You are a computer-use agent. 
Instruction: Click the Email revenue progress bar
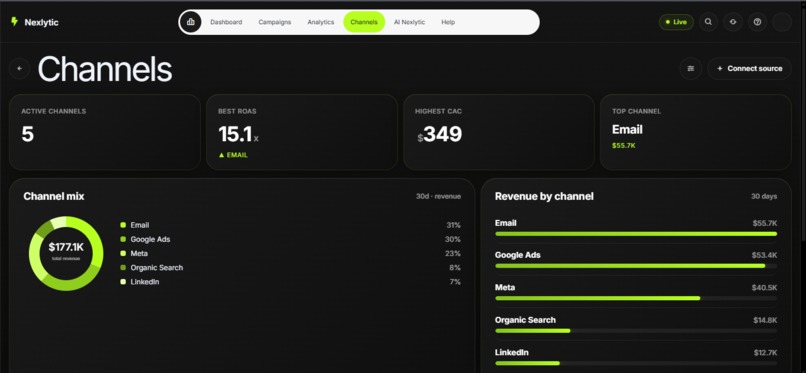point(636,234)
